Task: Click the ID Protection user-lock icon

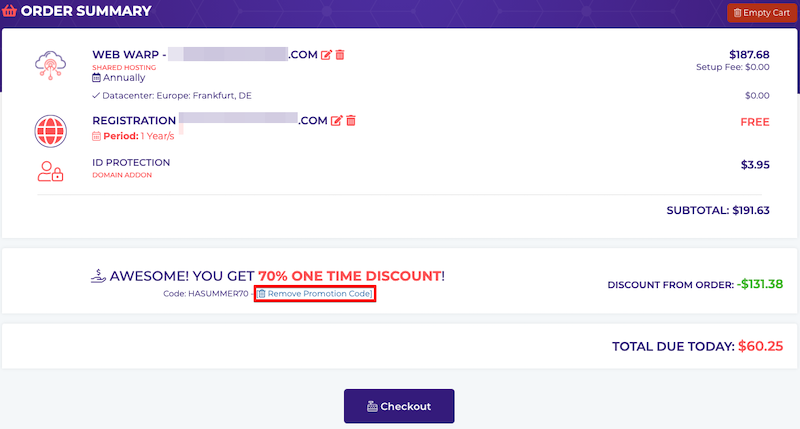Action: tap(50, 171)
